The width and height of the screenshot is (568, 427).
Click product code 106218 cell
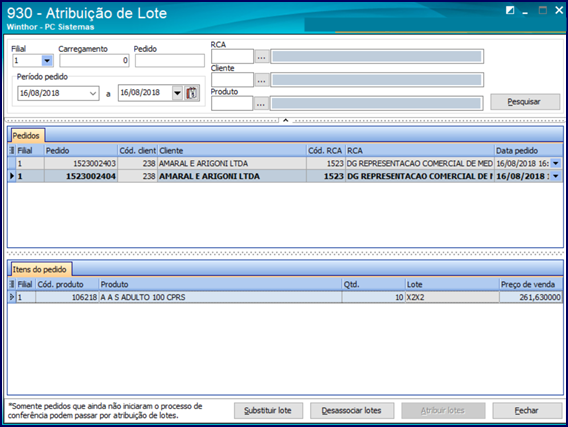(67, 297)
